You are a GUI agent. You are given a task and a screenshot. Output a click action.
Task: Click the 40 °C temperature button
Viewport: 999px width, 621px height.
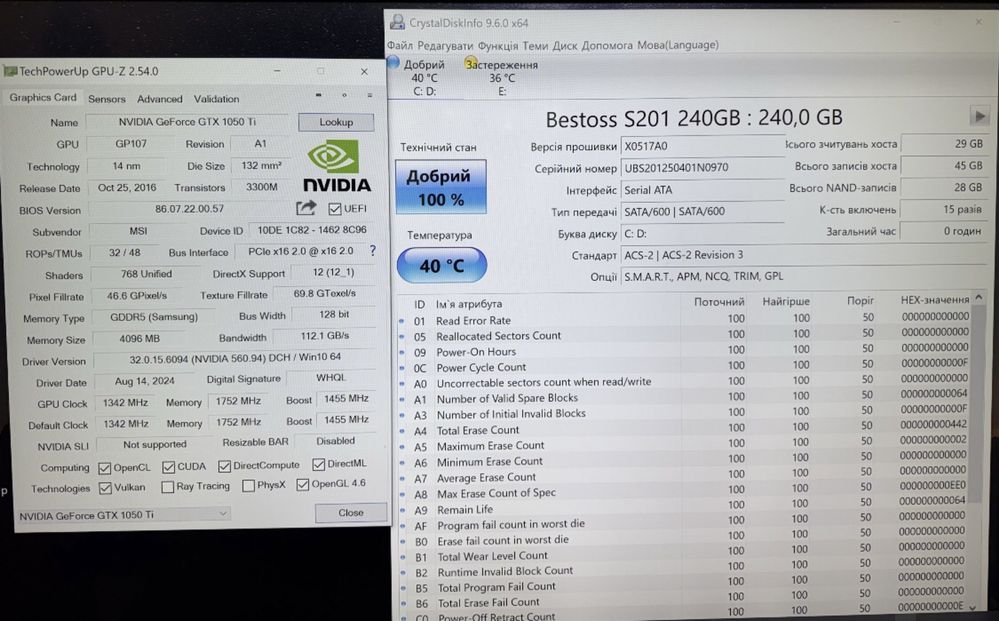pos(442,265)
